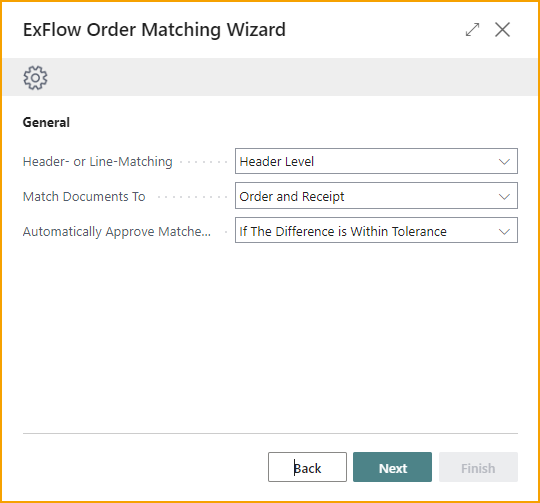Click the Automatically Approve Matche... label
Screen dimensions: 540x503
(x=117, y=231)
